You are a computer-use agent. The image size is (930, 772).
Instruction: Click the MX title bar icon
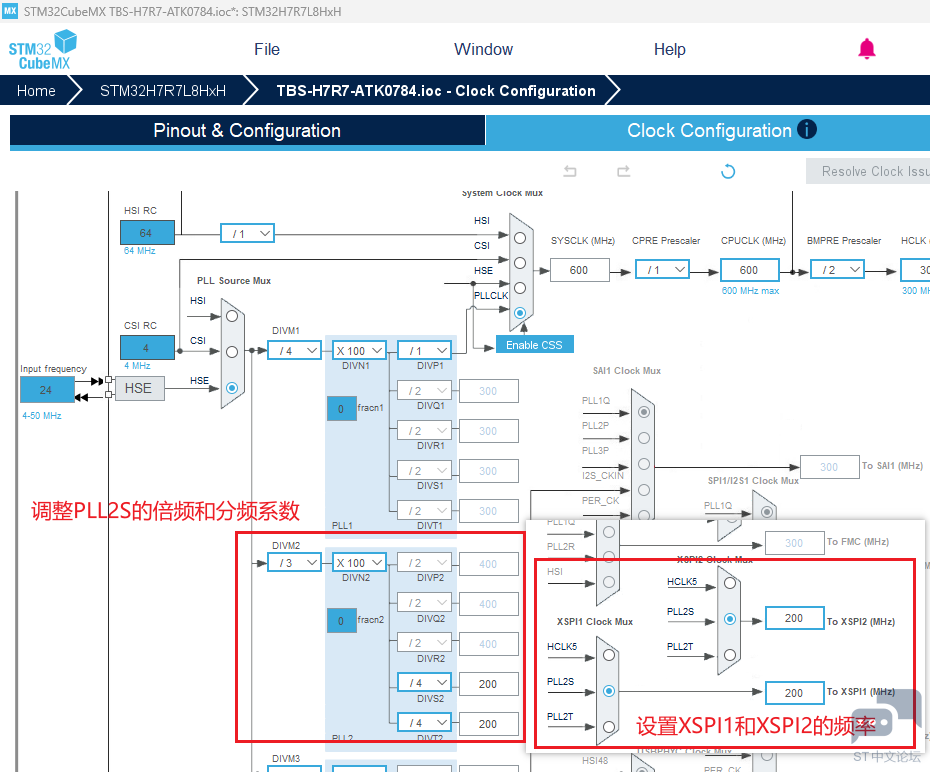coord(9,11)
